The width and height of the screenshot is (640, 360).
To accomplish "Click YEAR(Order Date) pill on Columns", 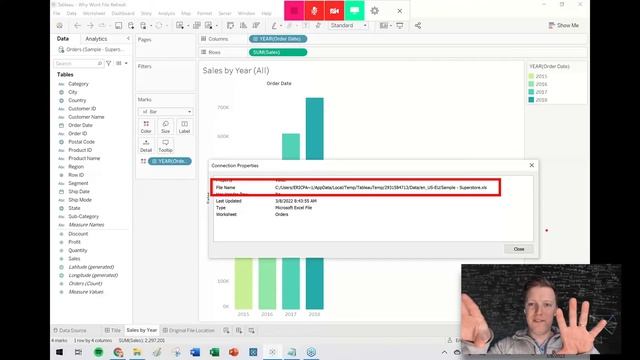I will (278, 39).
